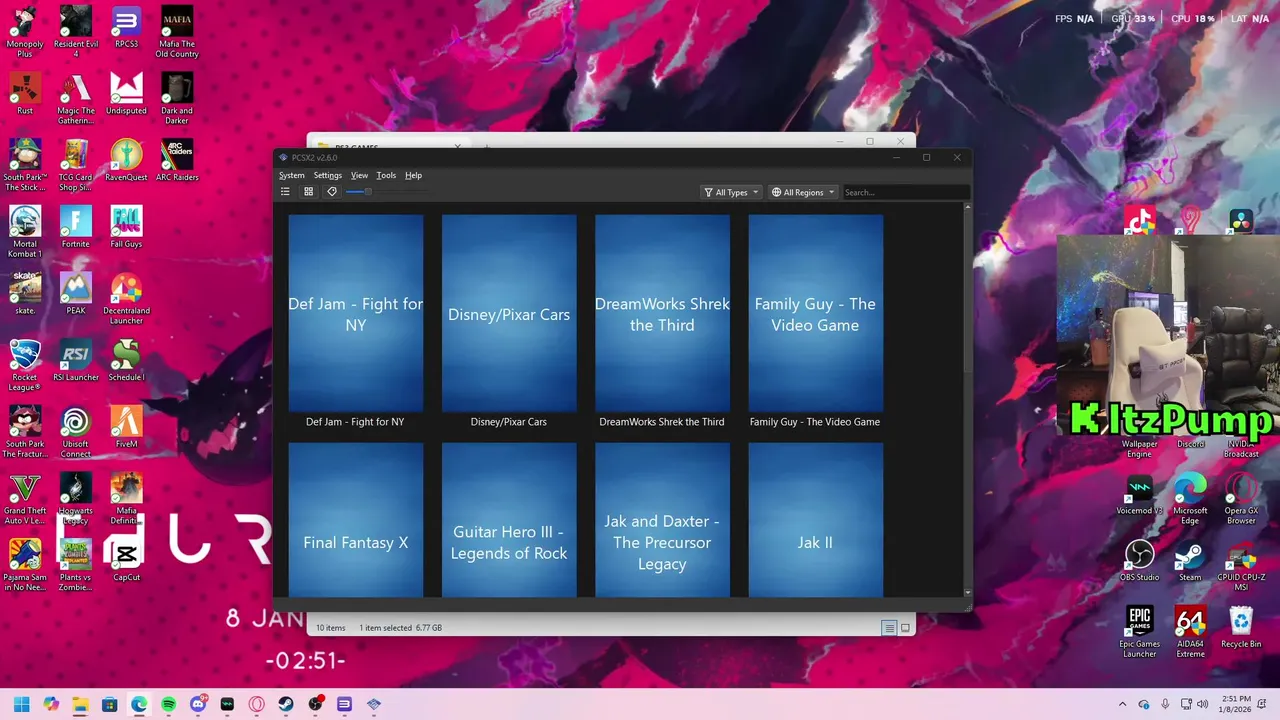The image size is (1280, 720).
Task: Select the Magic The Gathering icon
Action: coord(76,99)
